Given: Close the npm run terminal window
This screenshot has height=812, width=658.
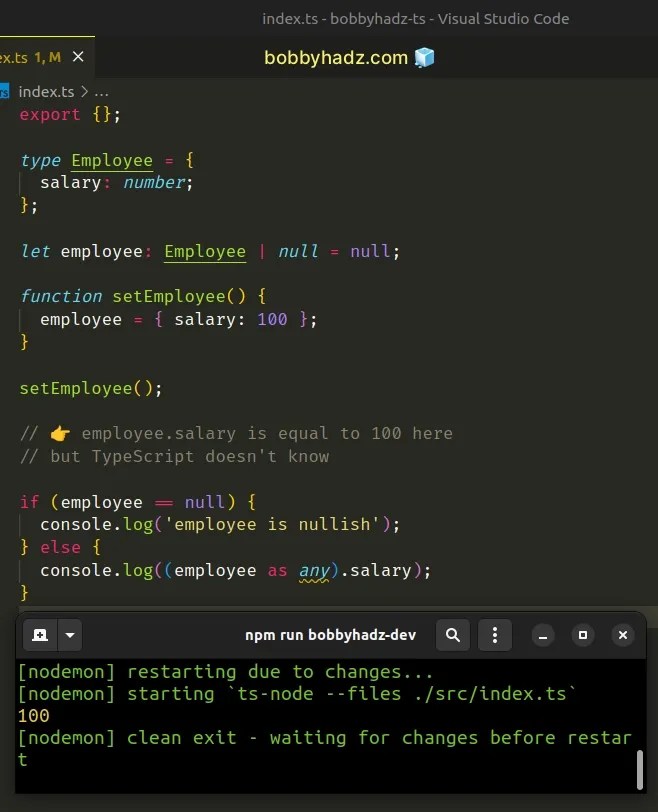Looking at the screenshot, I should (x=623, y=635).
